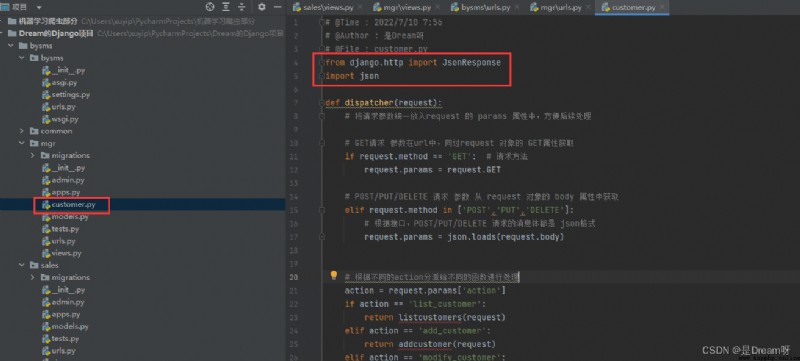800x361 pixels.
Task: Fold the import block at line 4
Action: click(x=321, y=63)
